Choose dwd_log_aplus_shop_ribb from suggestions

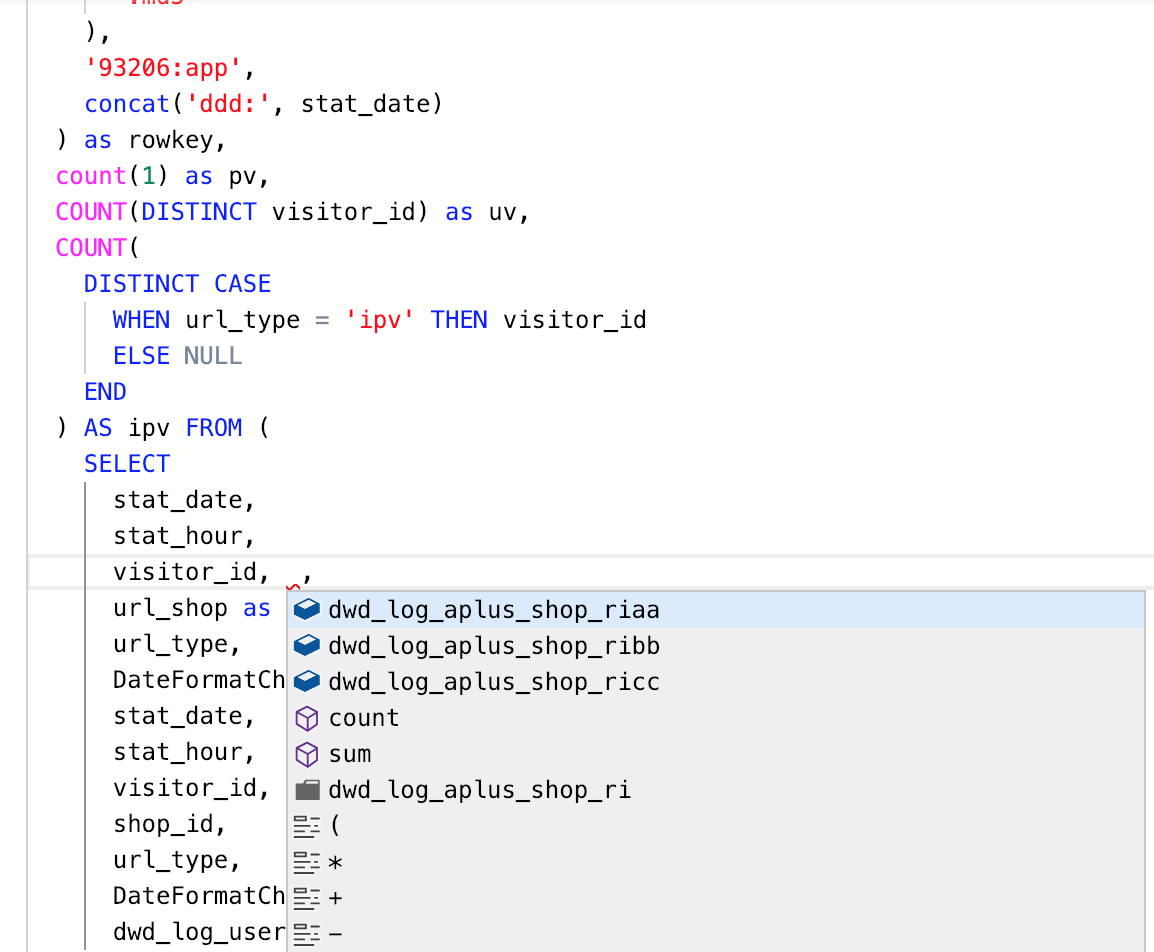[715, 646]
